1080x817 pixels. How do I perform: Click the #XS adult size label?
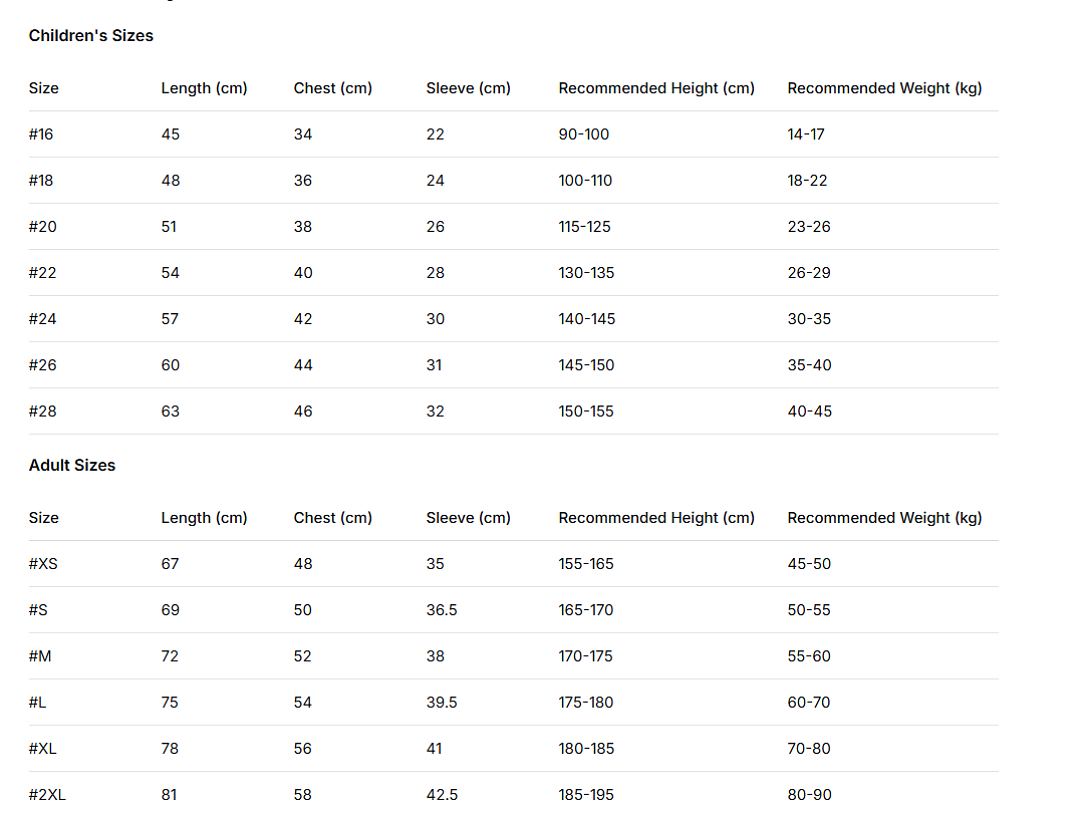click(43, 563)
